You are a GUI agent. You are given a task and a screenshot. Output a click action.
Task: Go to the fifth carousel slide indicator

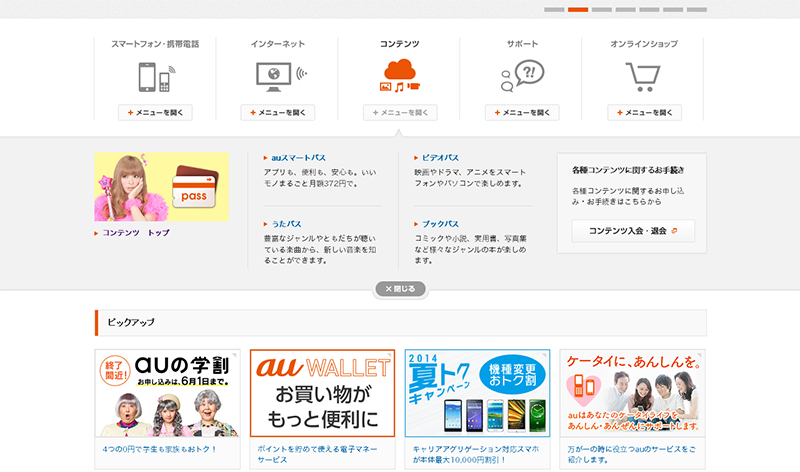point(649,10)
